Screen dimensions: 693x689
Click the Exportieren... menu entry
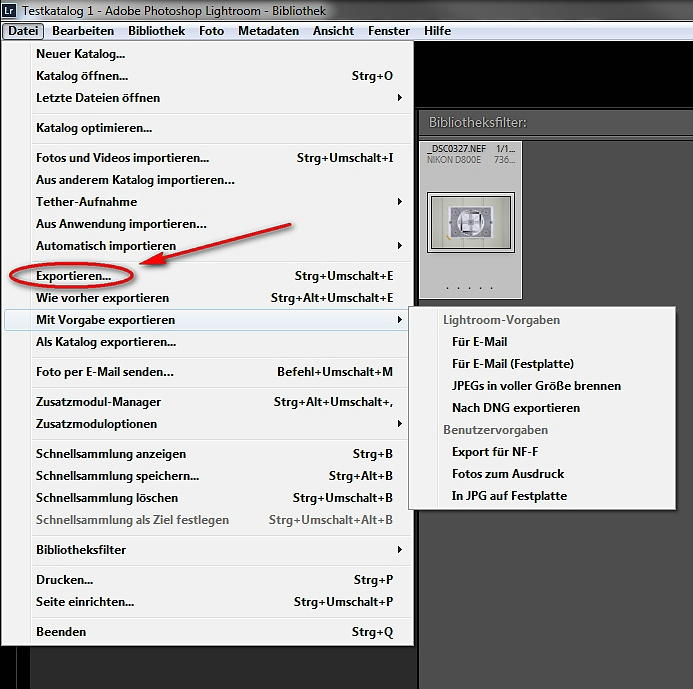point(207,276)
